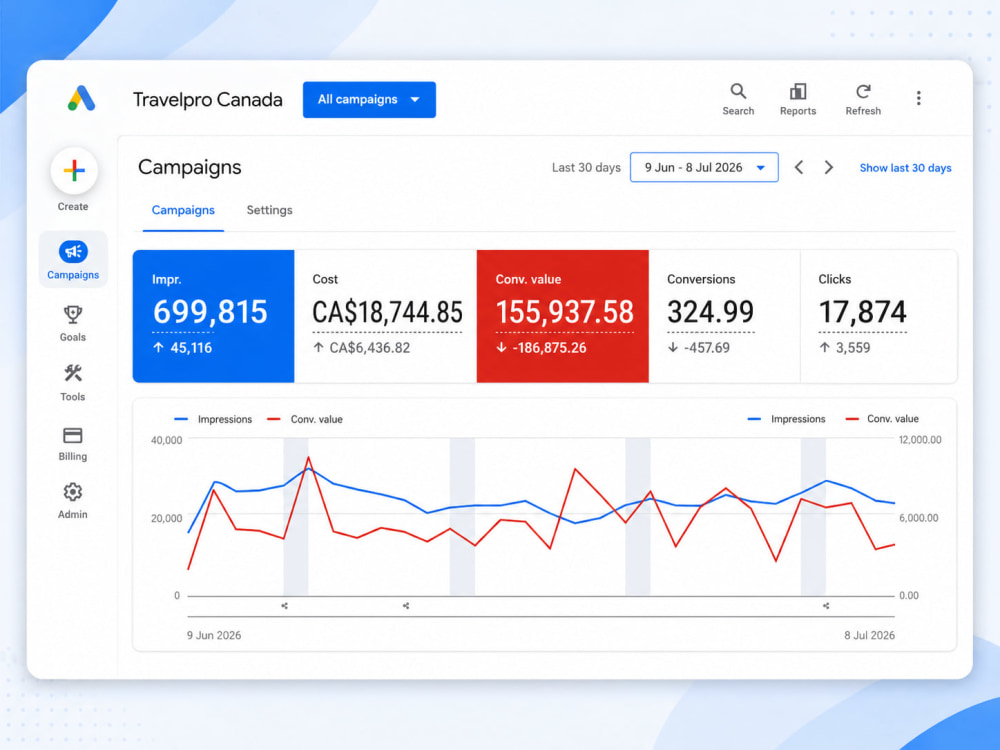Open the three-dot more options menu

tap(918, 98)
